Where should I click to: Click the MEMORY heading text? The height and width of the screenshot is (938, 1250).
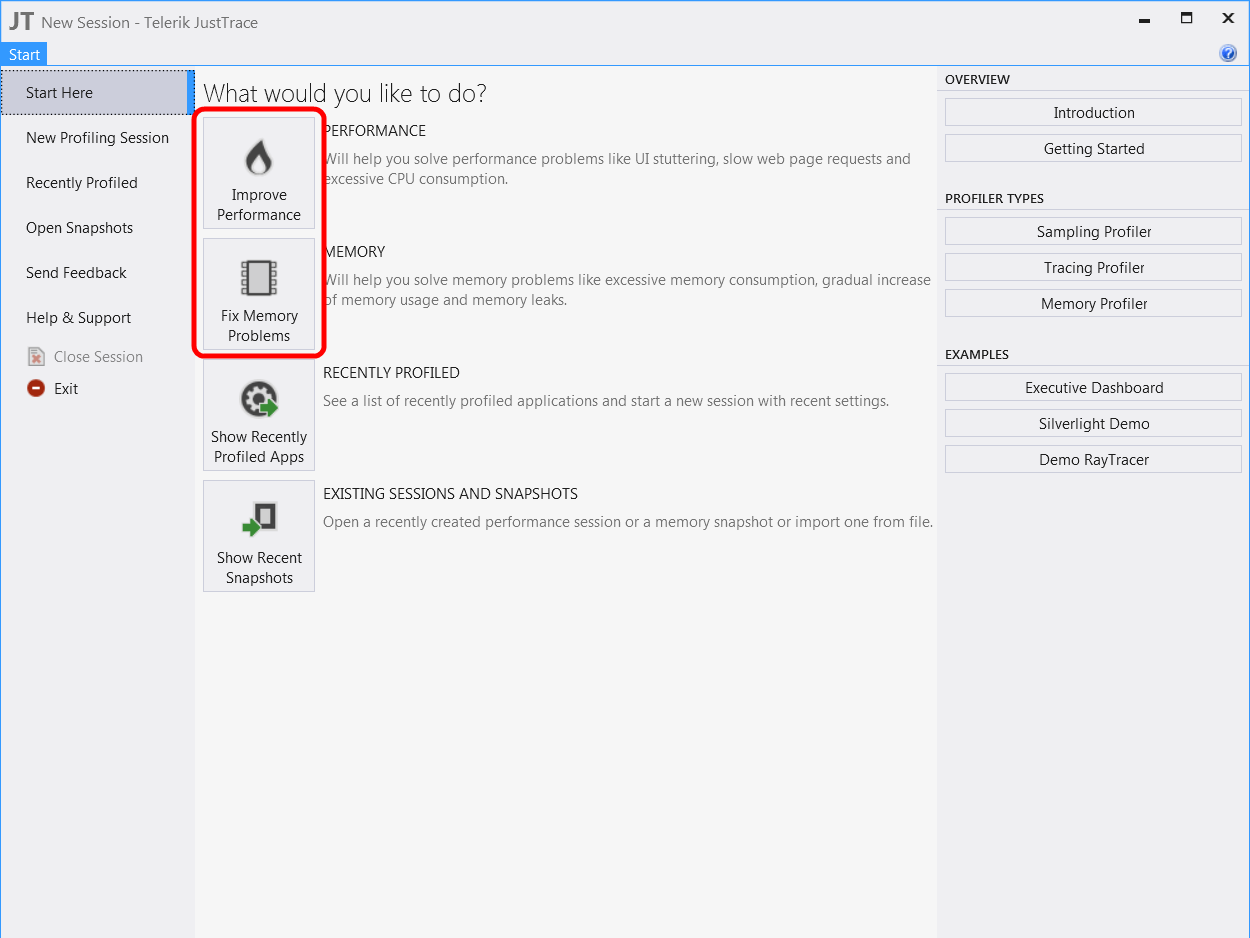(354, 252)
